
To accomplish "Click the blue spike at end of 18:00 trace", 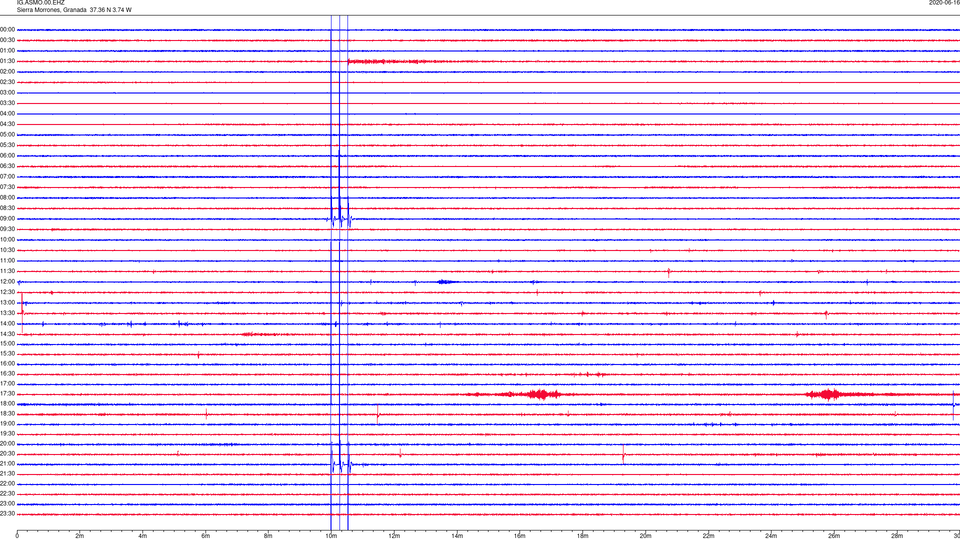I will coord(953,405).
